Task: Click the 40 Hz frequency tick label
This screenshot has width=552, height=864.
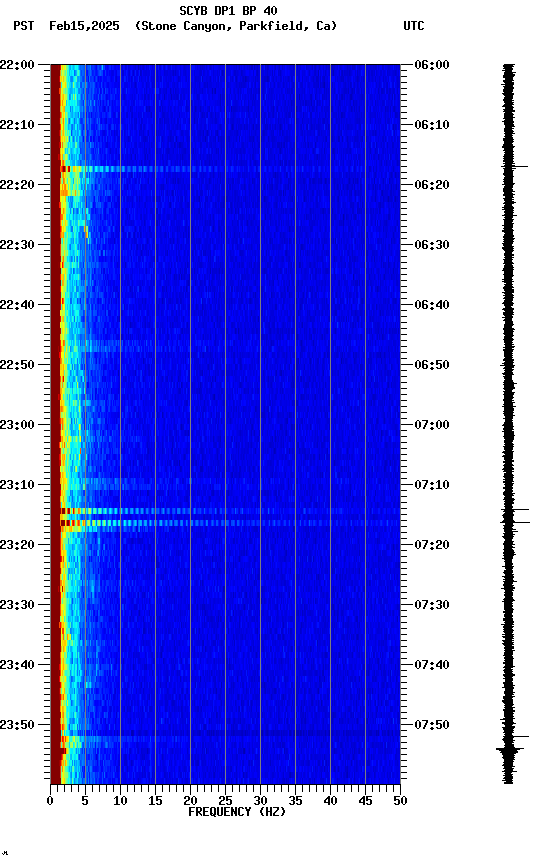Action: (330, 801)
